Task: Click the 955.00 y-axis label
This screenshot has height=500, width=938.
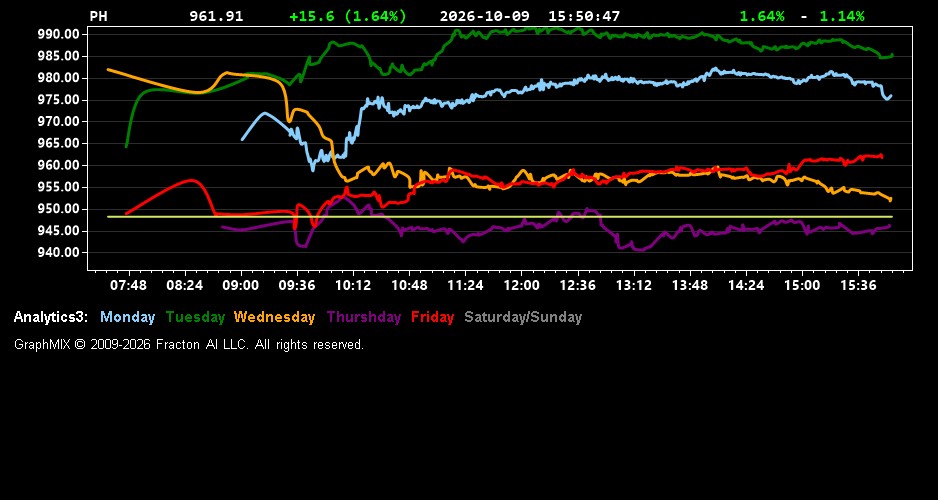Action: (58, 187)
